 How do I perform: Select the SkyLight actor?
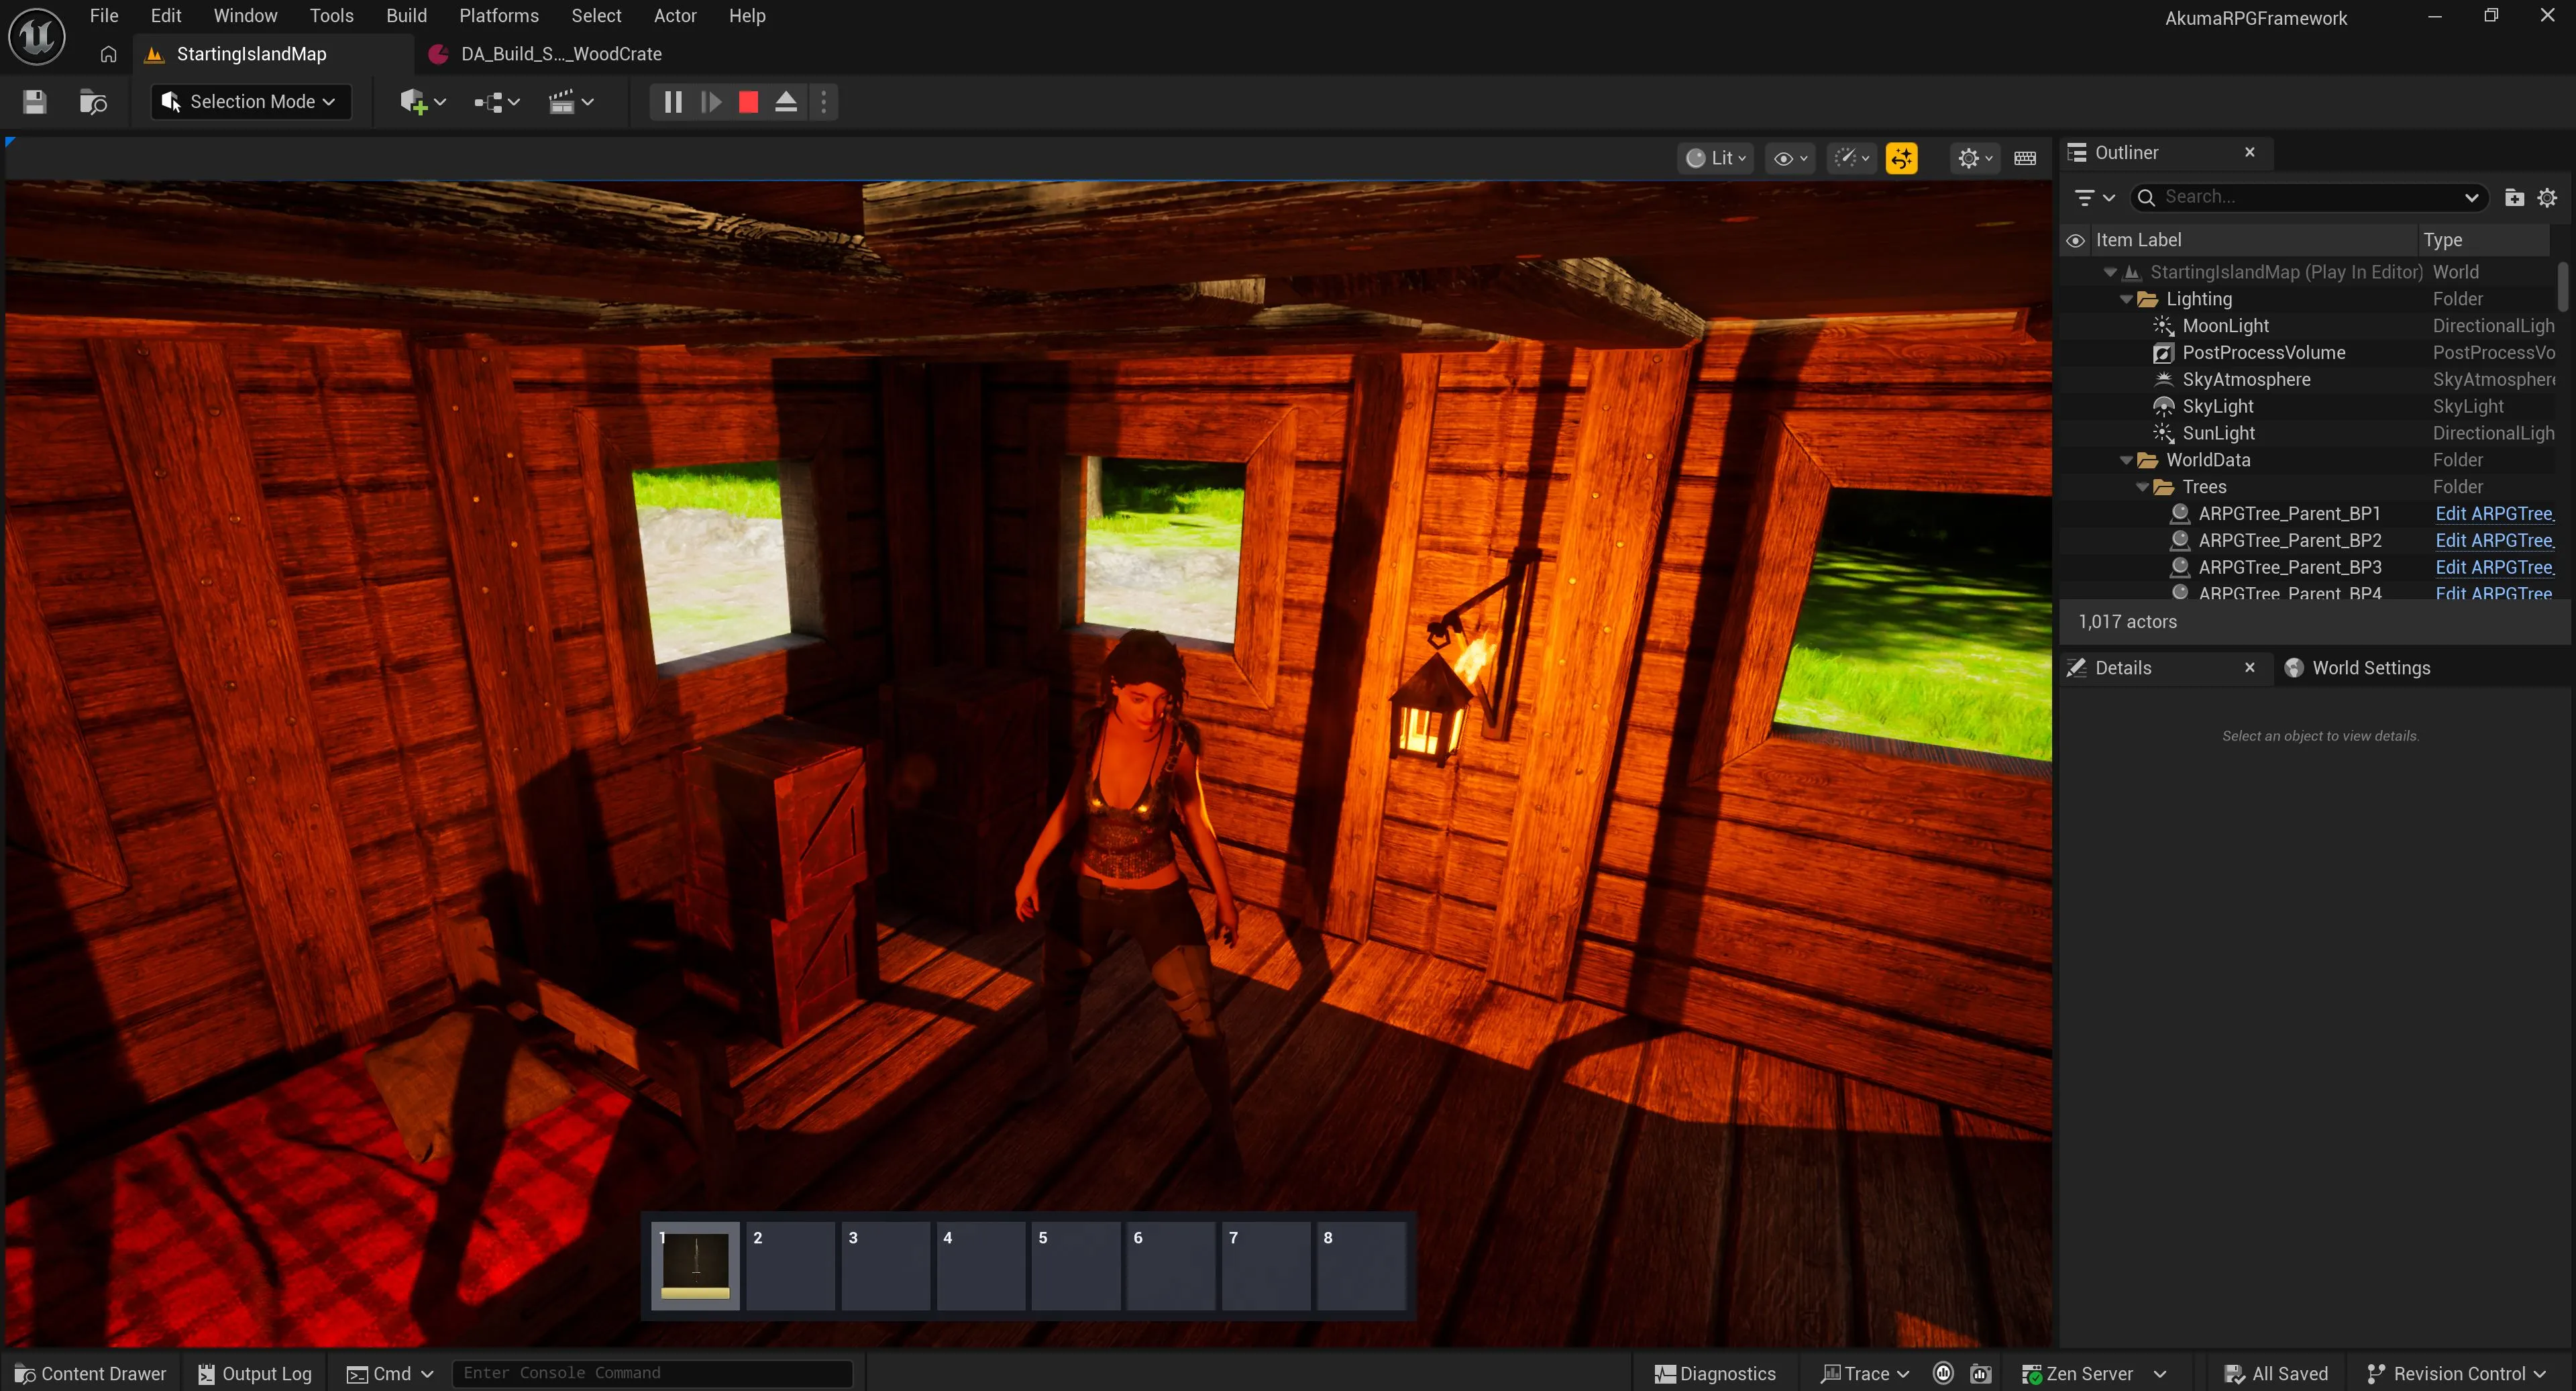2217,407
